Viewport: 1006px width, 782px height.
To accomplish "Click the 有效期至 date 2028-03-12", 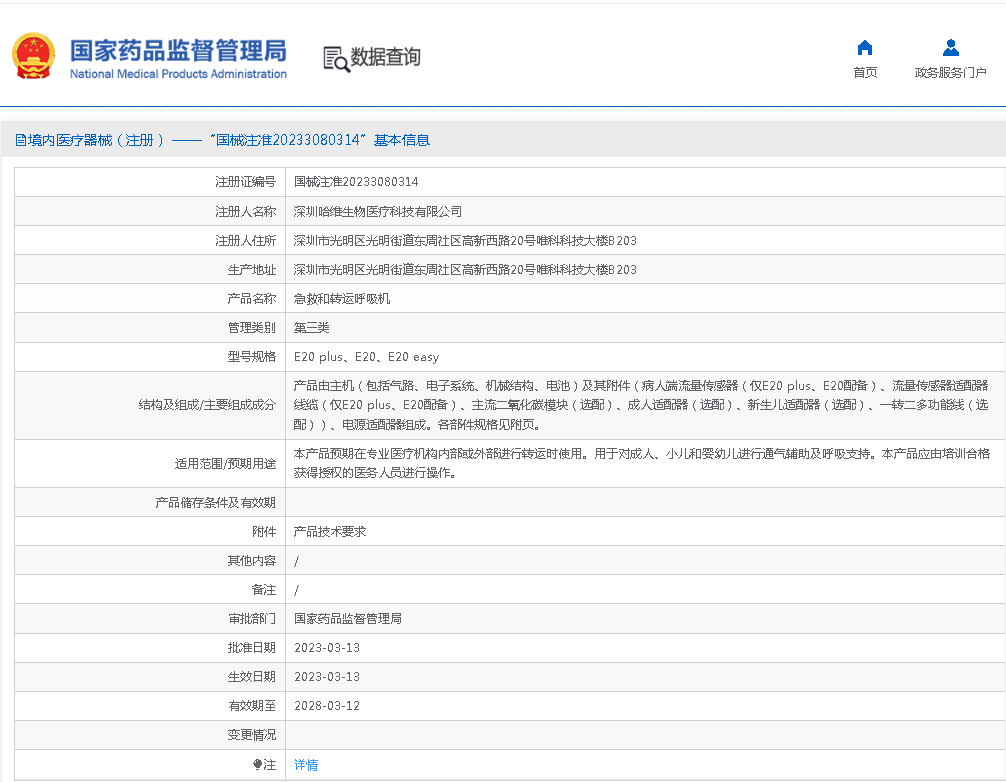I will pos(327,706).
